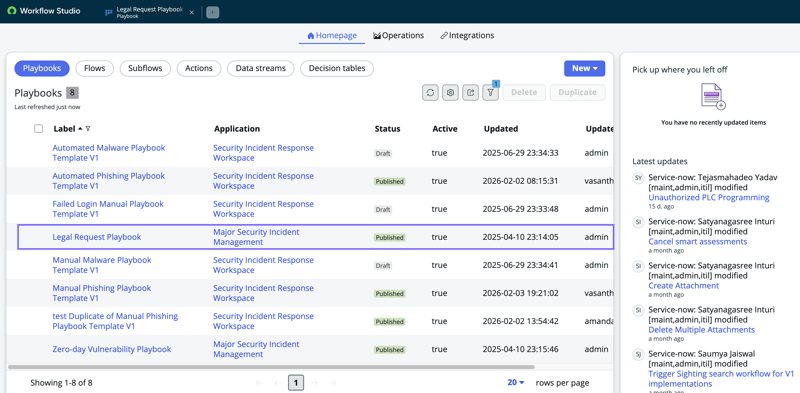
Task: Click Draft status in Failed Login row
Action: 383,209
